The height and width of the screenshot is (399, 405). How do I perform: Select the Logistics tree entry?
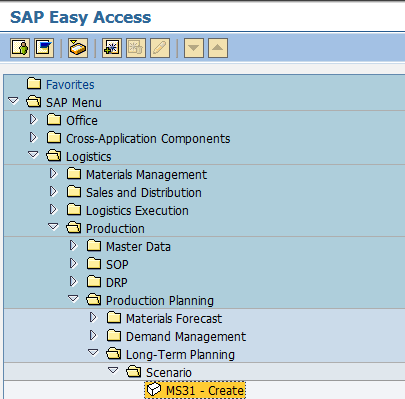(89, 157)
